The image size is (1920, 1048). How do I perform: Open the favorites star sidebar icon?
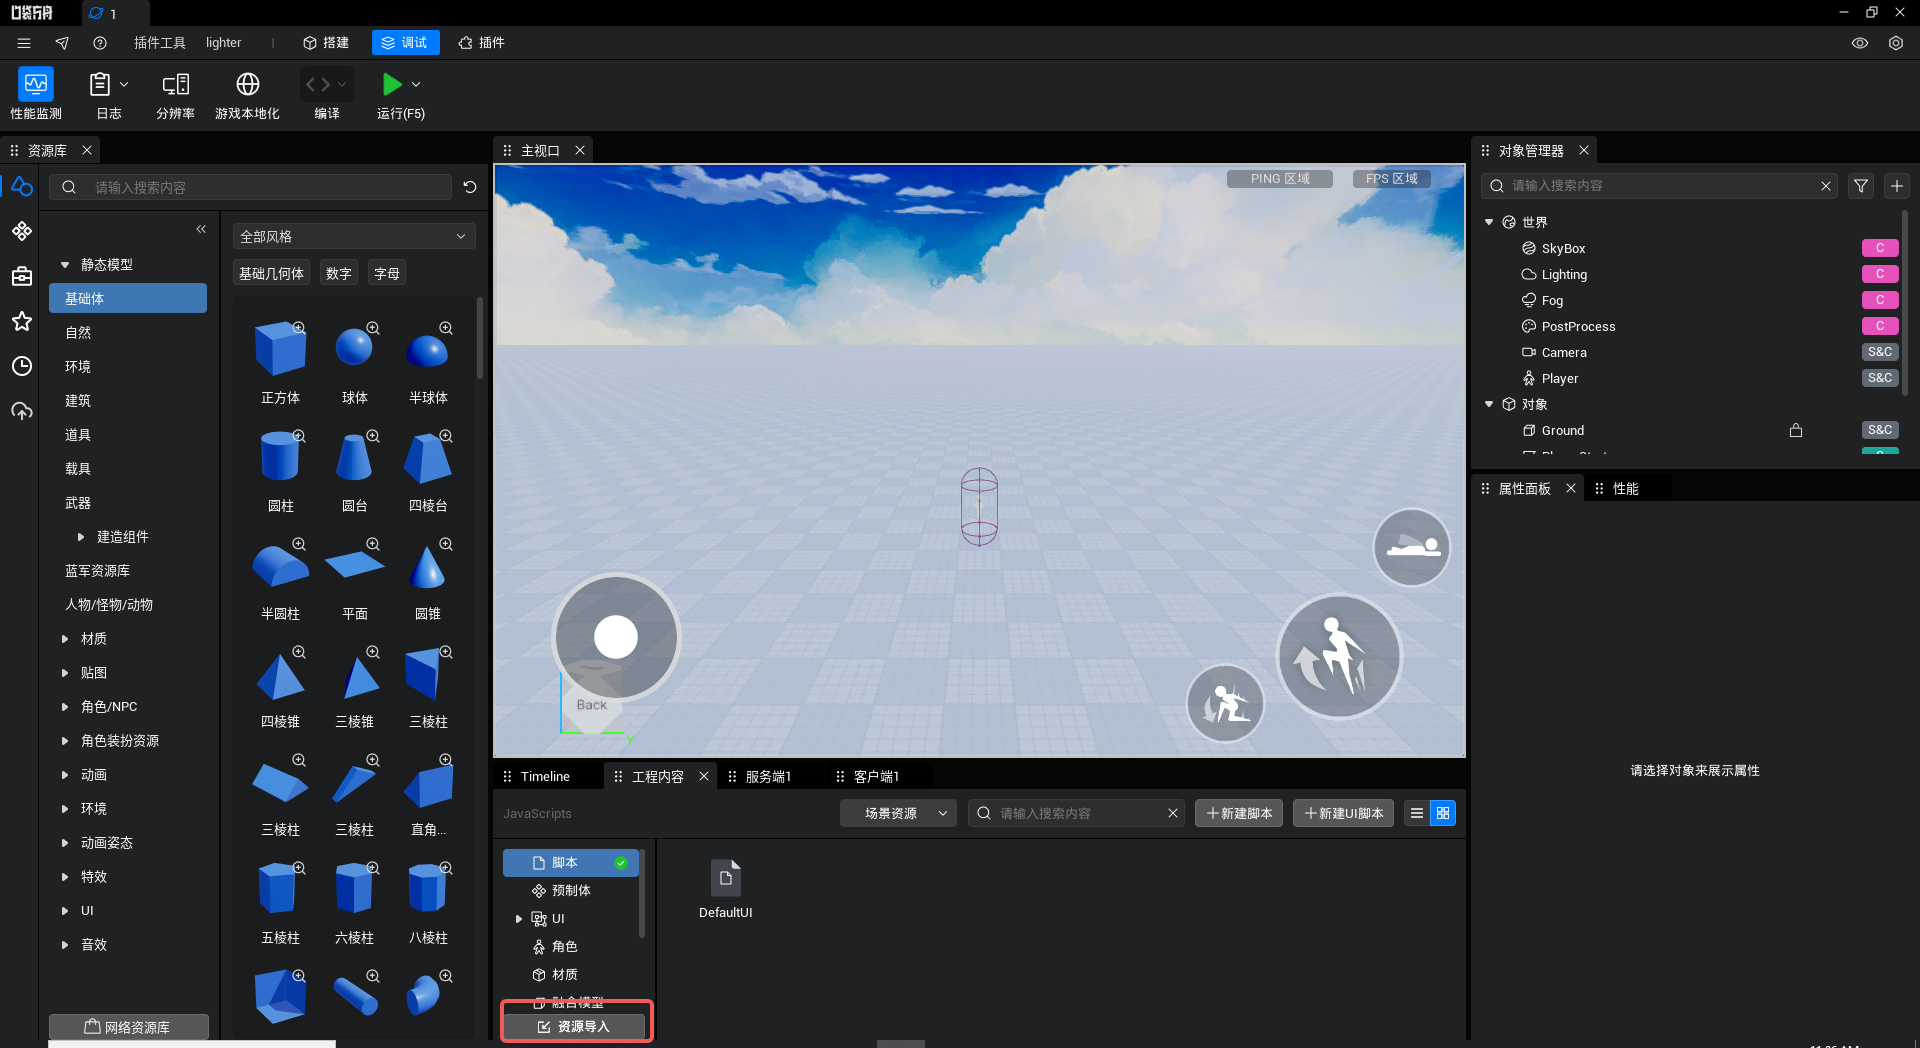(22, 321)
